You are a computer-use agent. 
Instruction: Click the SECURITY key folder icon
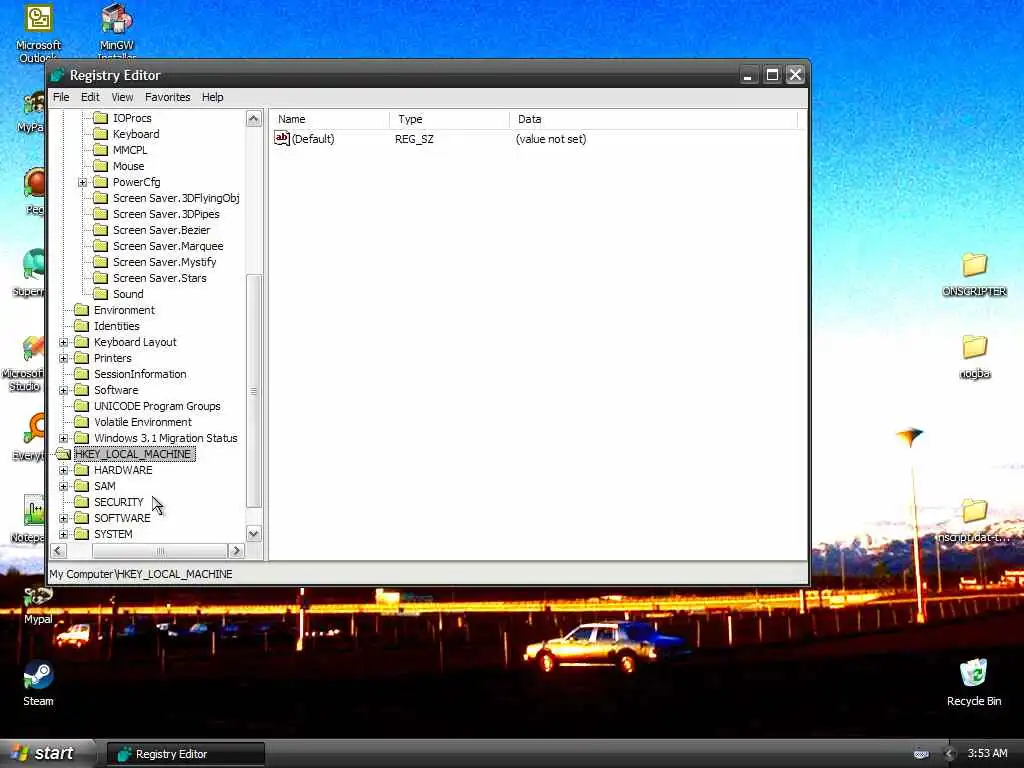pyautogui.click(x=82, y=502)
